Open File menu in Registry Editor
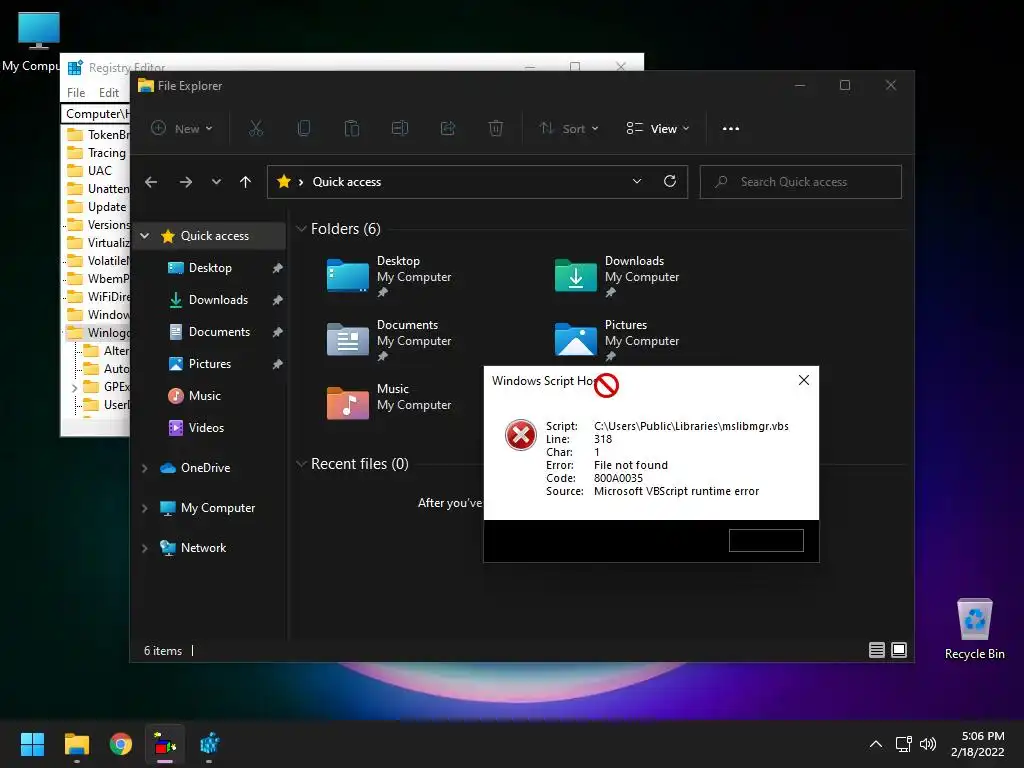 (76, 93)
